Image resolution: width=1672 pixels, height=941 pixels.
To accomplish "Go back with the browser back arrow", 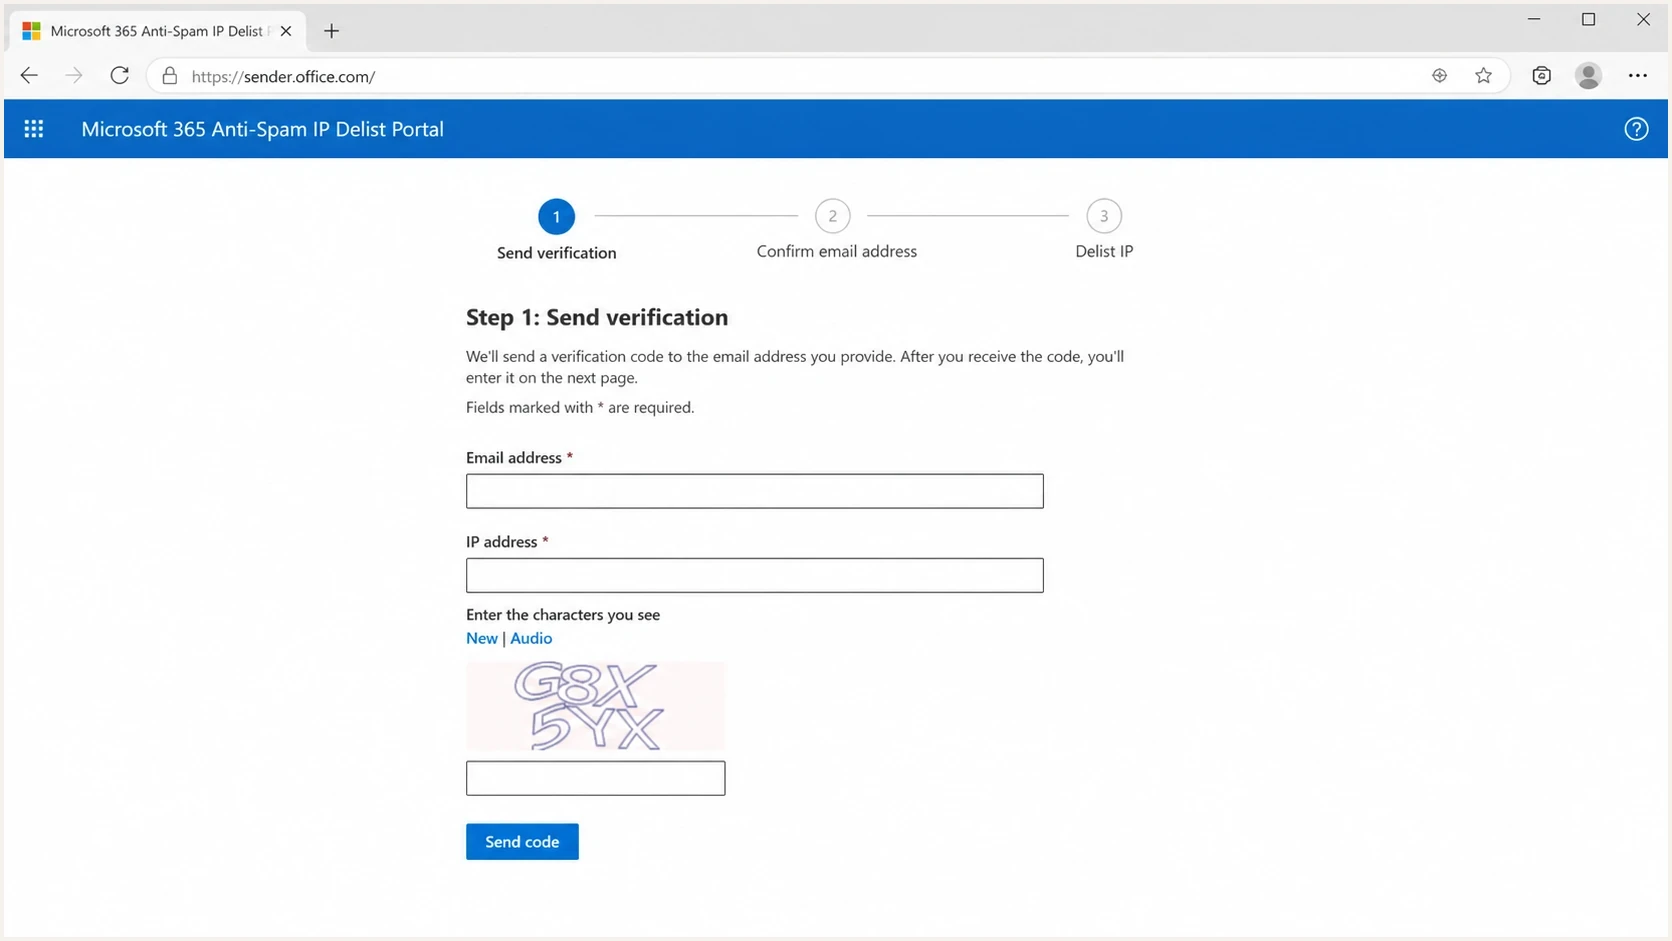I will 29,76.
